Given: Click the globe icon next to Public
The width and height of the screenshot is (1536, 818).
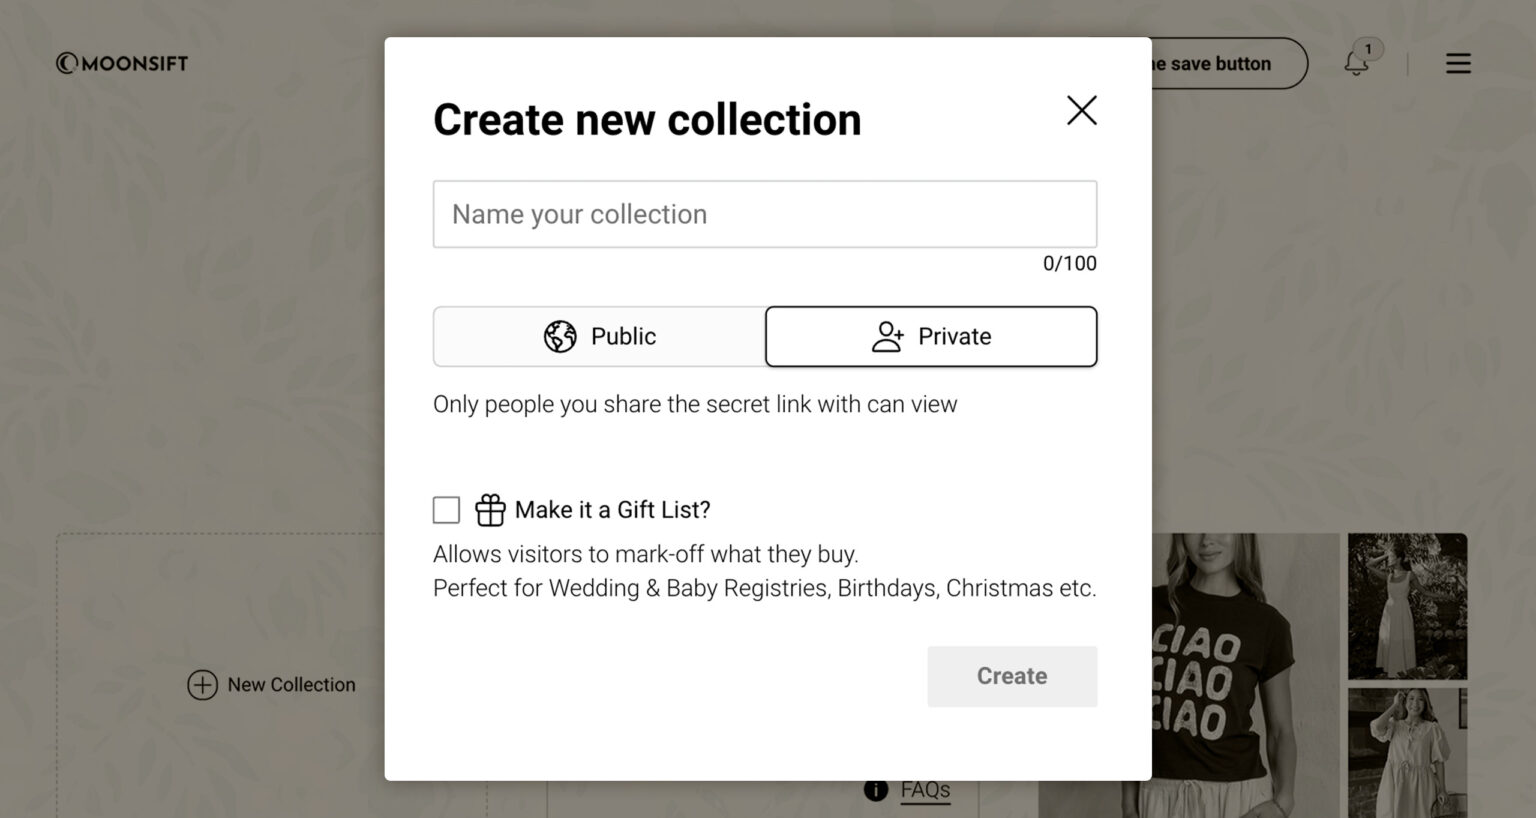Looking at the screenshot, I should pos(560,336).
